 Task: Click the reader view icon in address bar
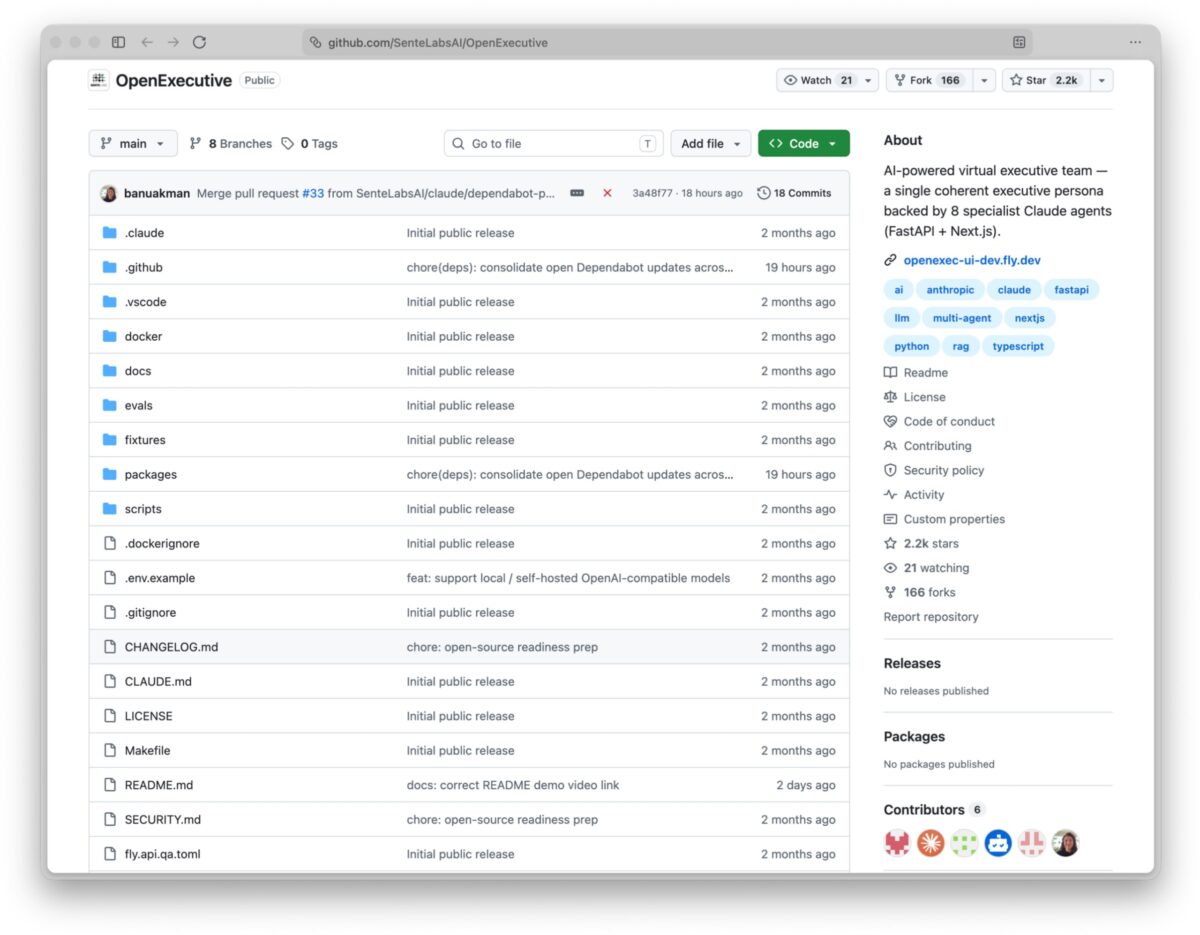coord(1019,42)
